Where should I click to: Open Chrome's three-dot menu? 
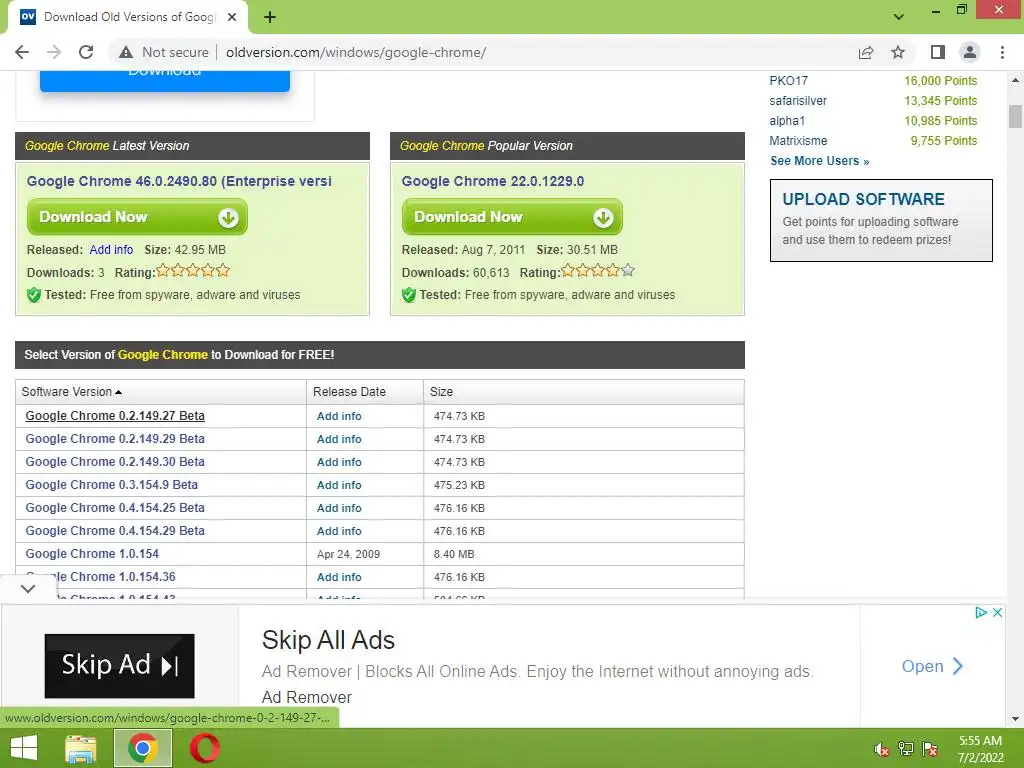pos(1002,52)
